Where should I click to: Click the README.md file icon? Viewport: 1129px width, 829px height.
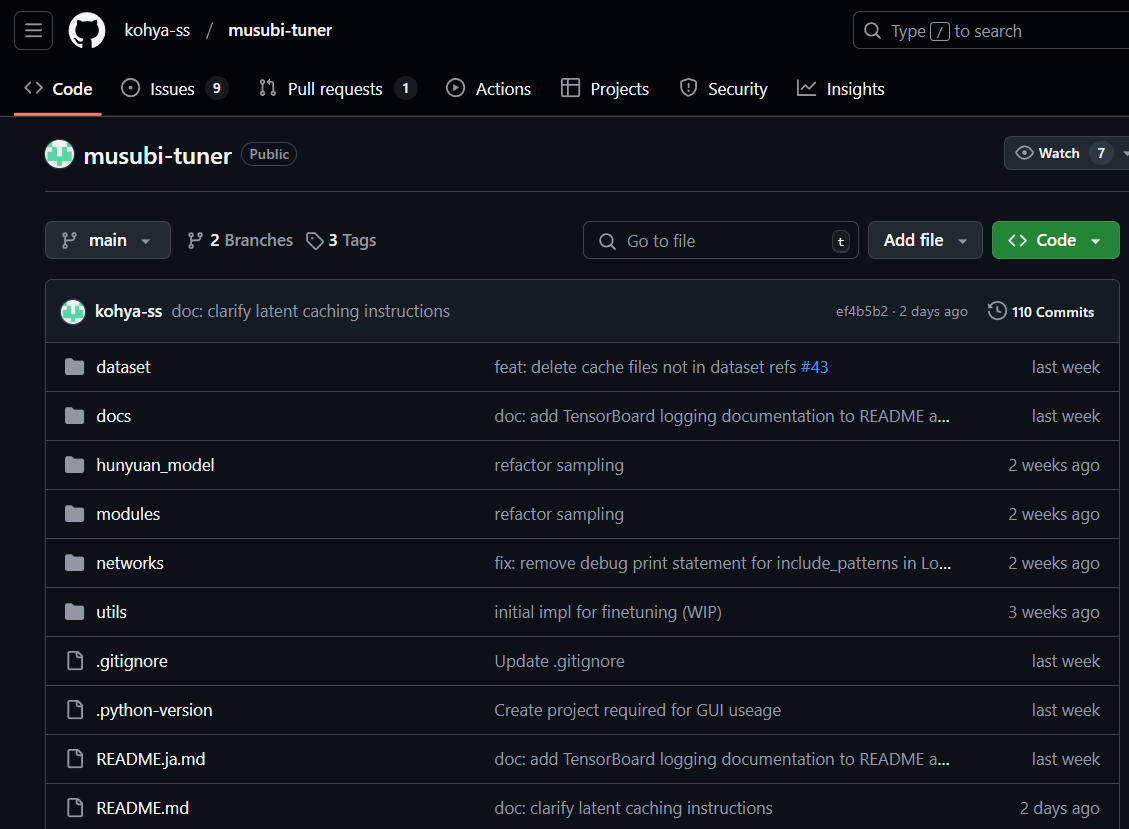pos(74,808)
